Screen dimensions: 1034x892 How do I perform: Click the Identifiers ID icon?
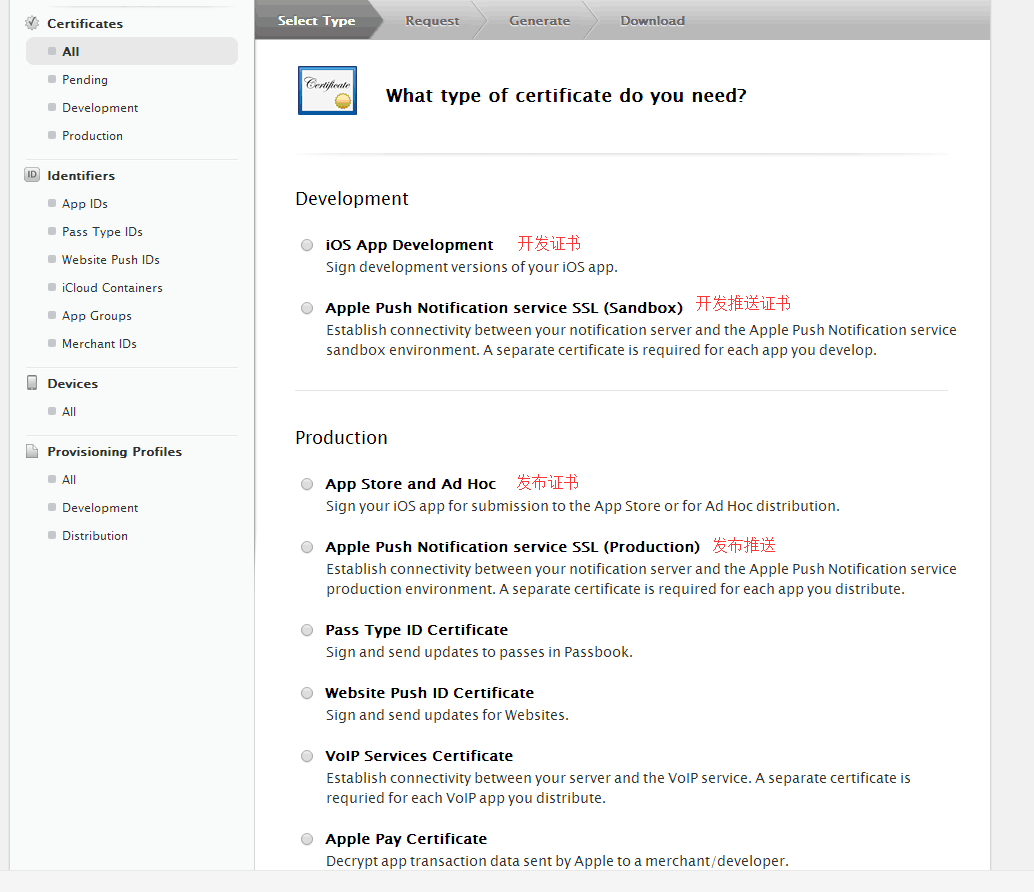point(32,175)
